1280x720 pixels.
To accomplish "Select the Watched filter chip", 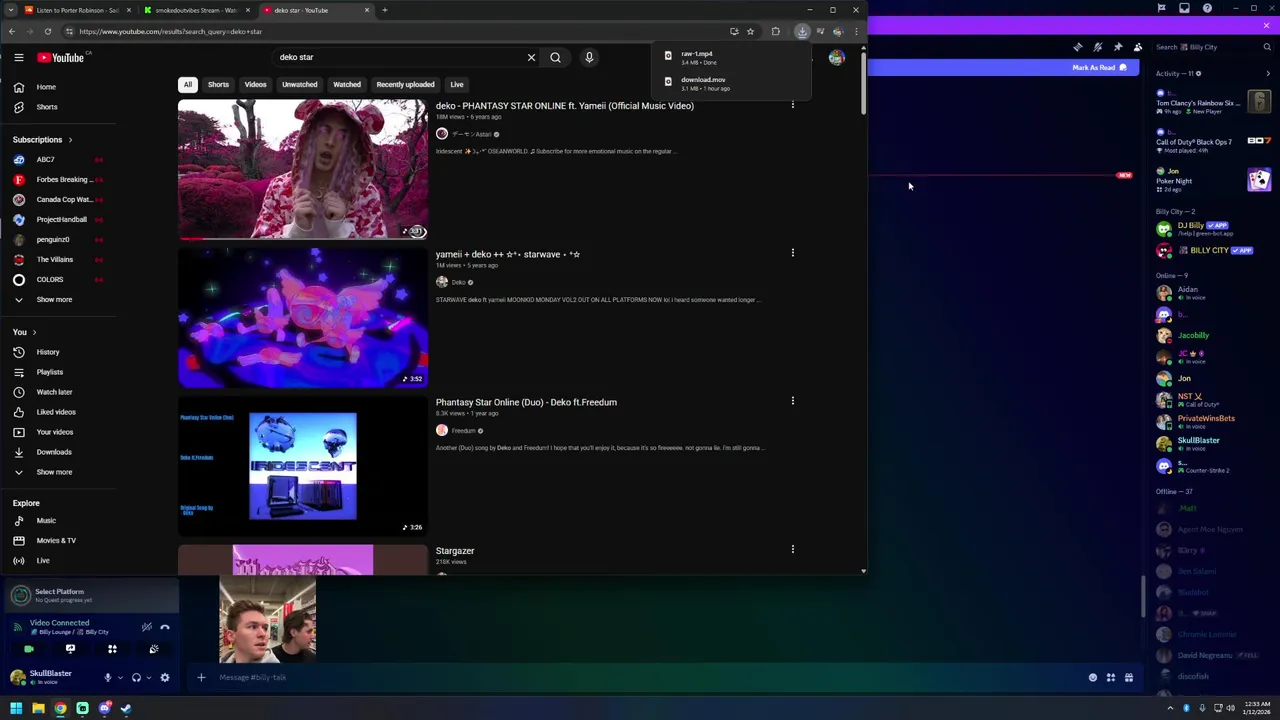I will pos(347,84).
